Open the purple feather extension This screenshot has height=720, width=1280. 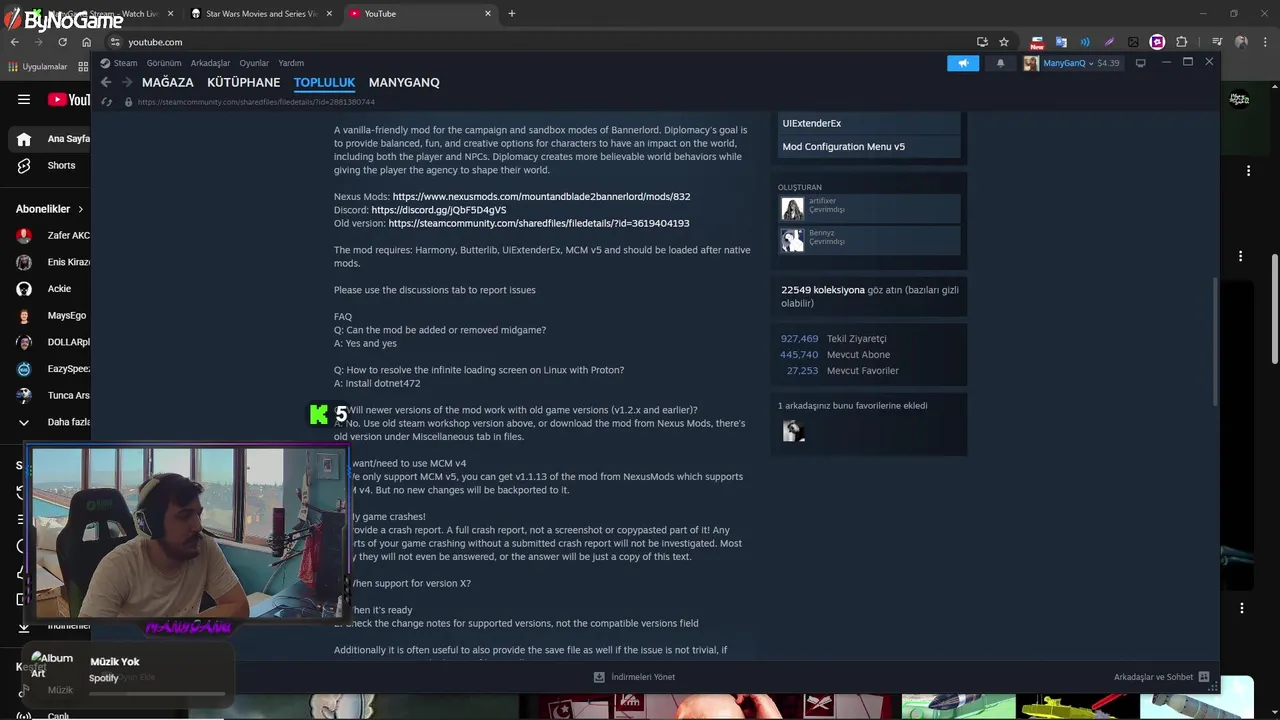point(1109,42)
